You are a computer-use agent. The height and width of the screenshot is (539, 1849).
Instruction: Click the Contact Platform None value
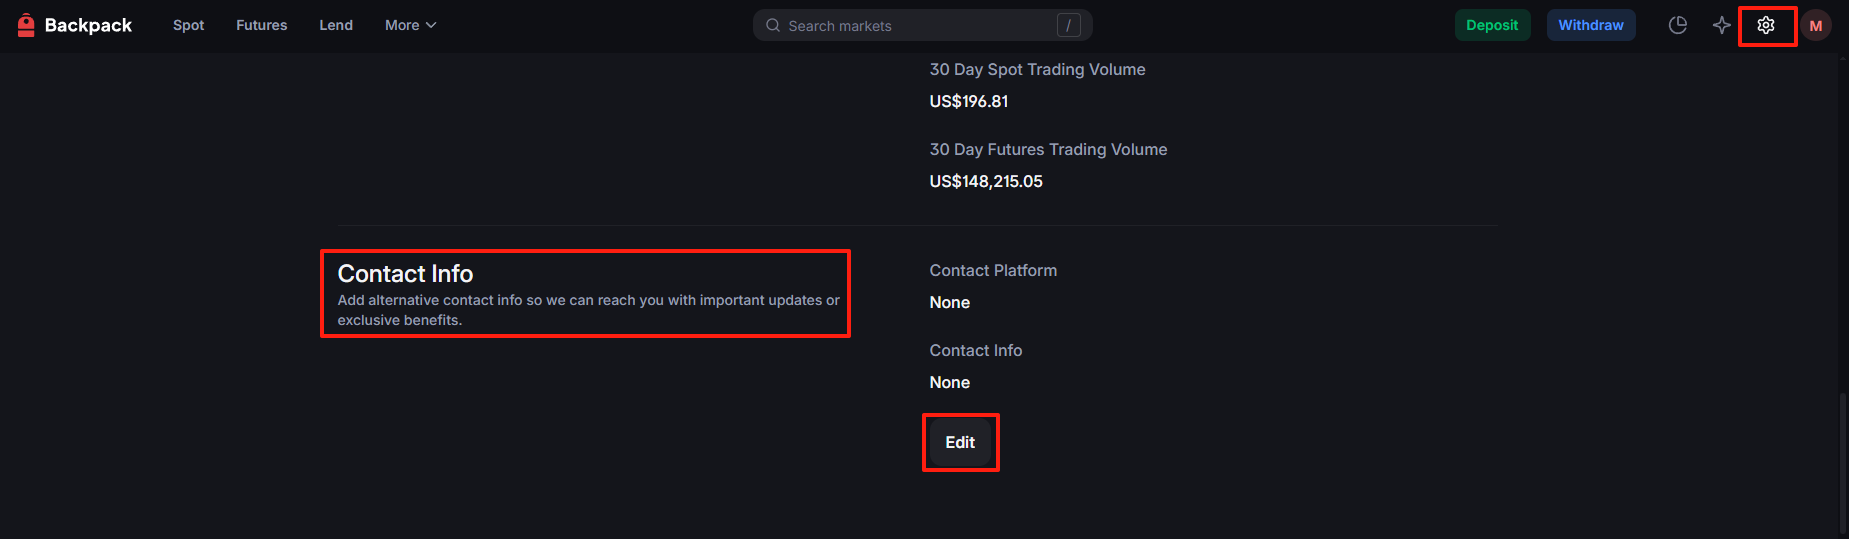point(949,302)
